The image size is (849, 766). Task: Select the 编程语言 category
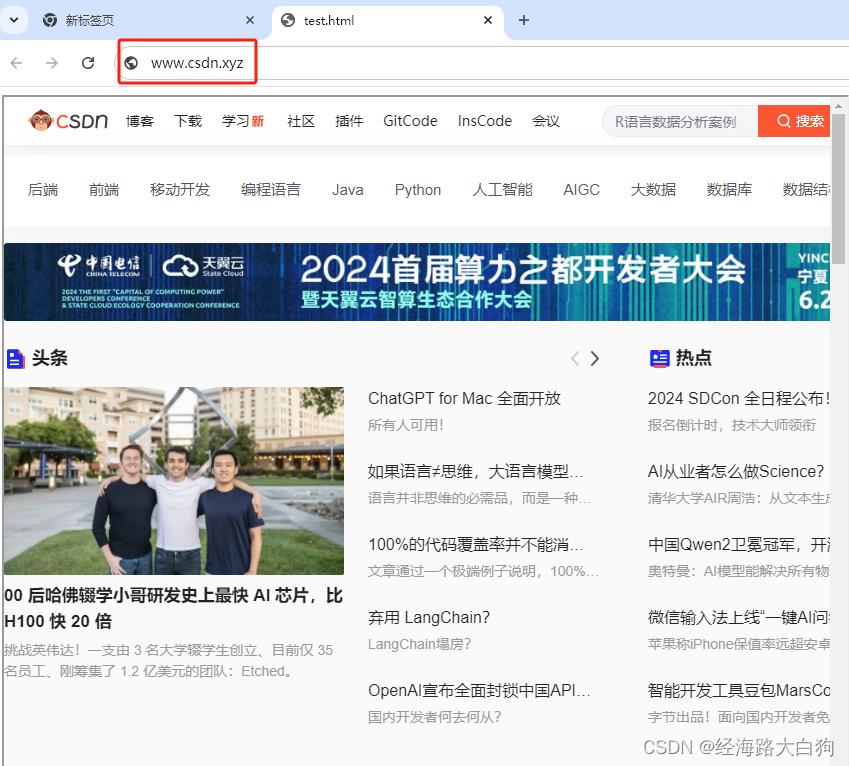pos(271,189)
